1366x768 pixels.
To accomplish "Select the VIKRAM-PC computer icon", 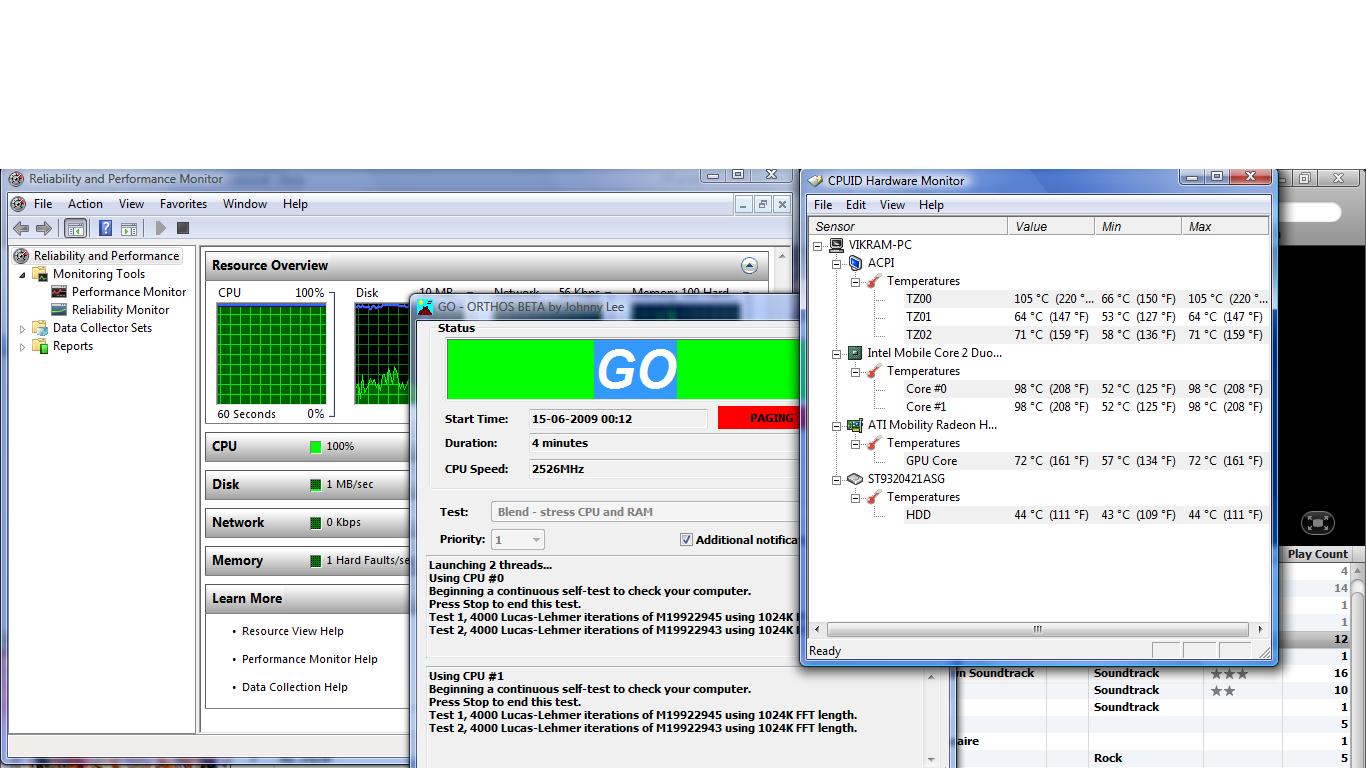I will coord(835,245).
